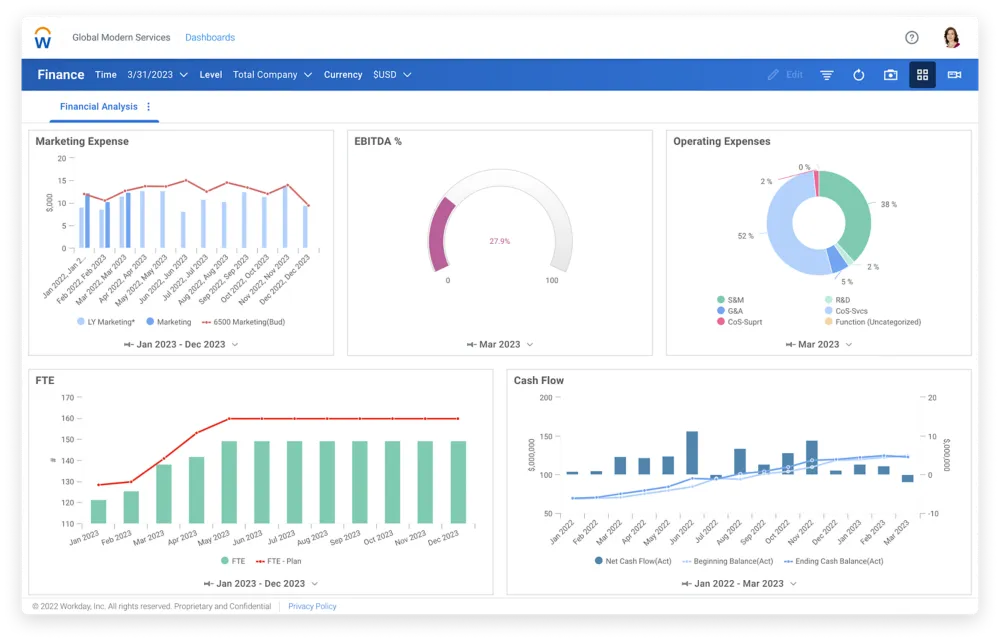This screenshot has height=642, width=1000.
Task: Click the presentation mode icon
Action: [x=954, y=75]
